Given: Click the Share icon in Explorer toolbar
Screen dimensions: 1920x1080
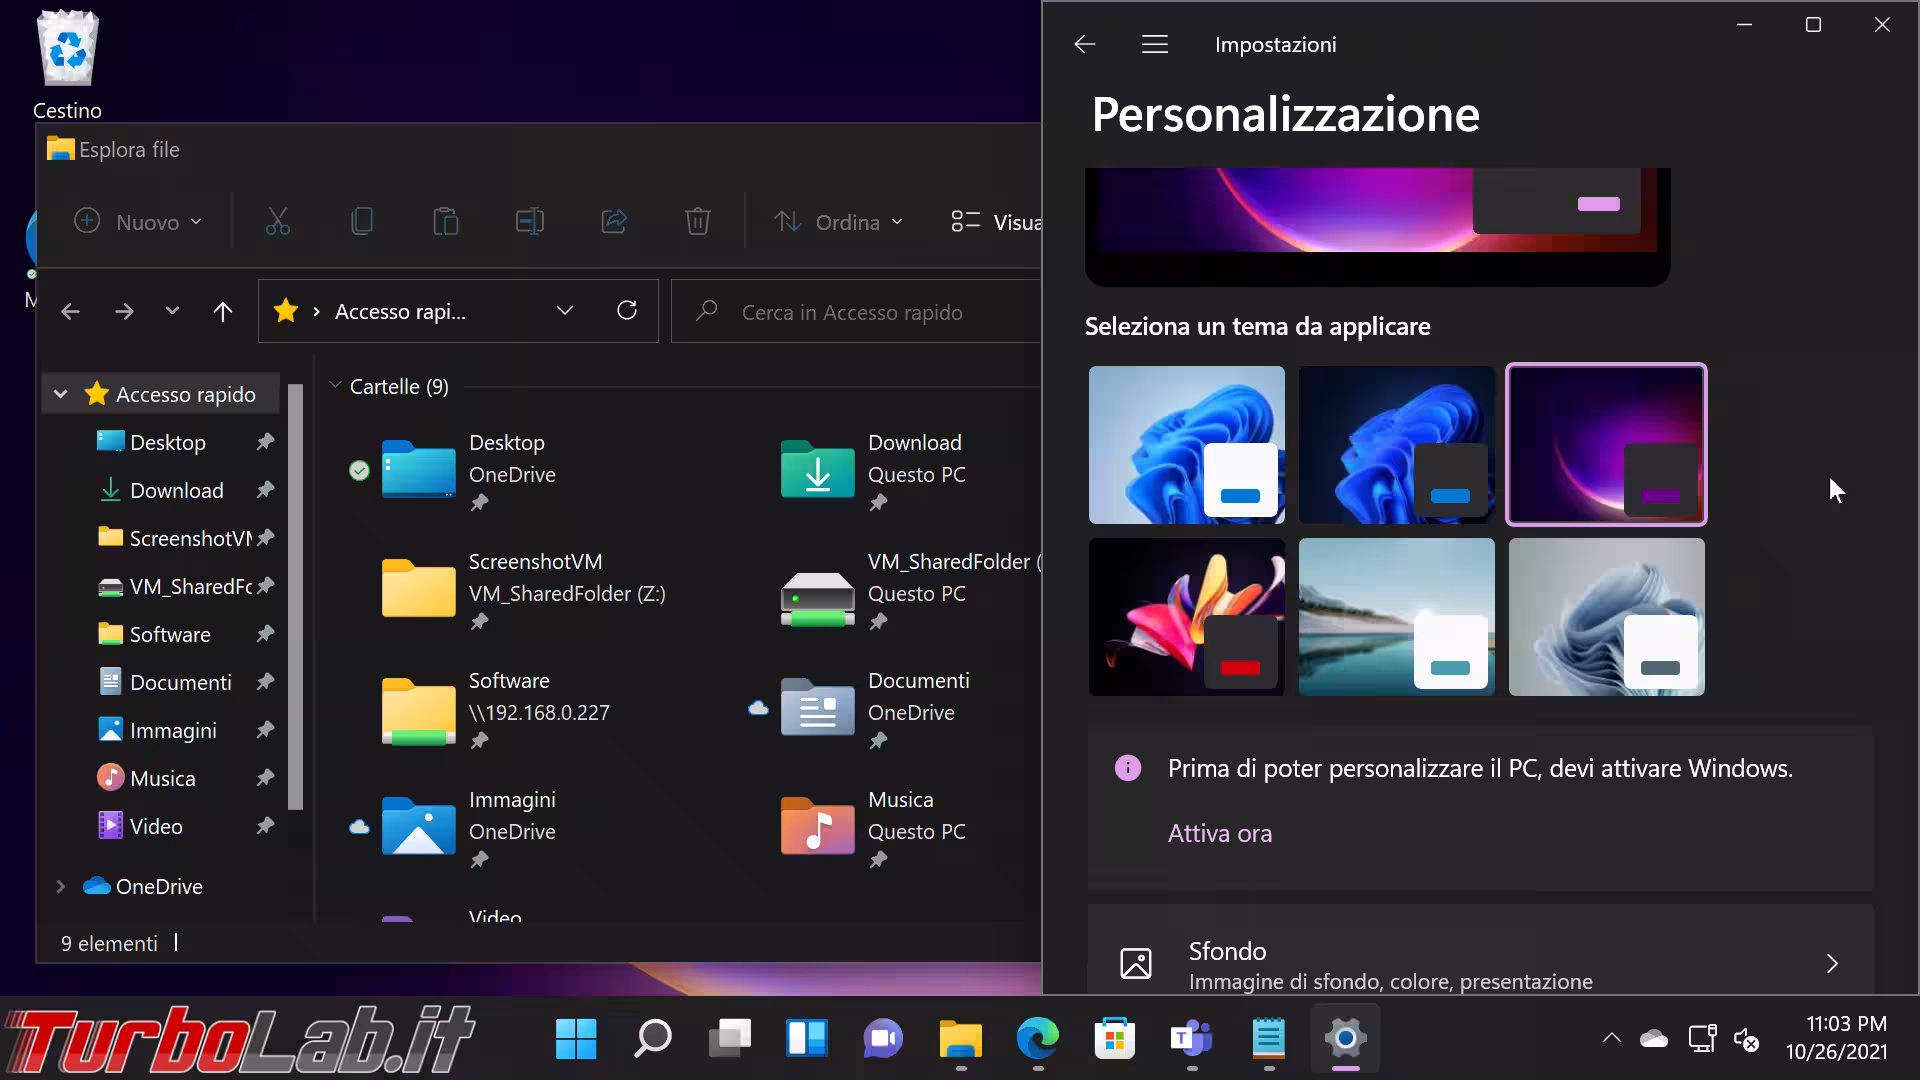Looking at the screenshot, I should pyautogui.click(x=614, y=222).
